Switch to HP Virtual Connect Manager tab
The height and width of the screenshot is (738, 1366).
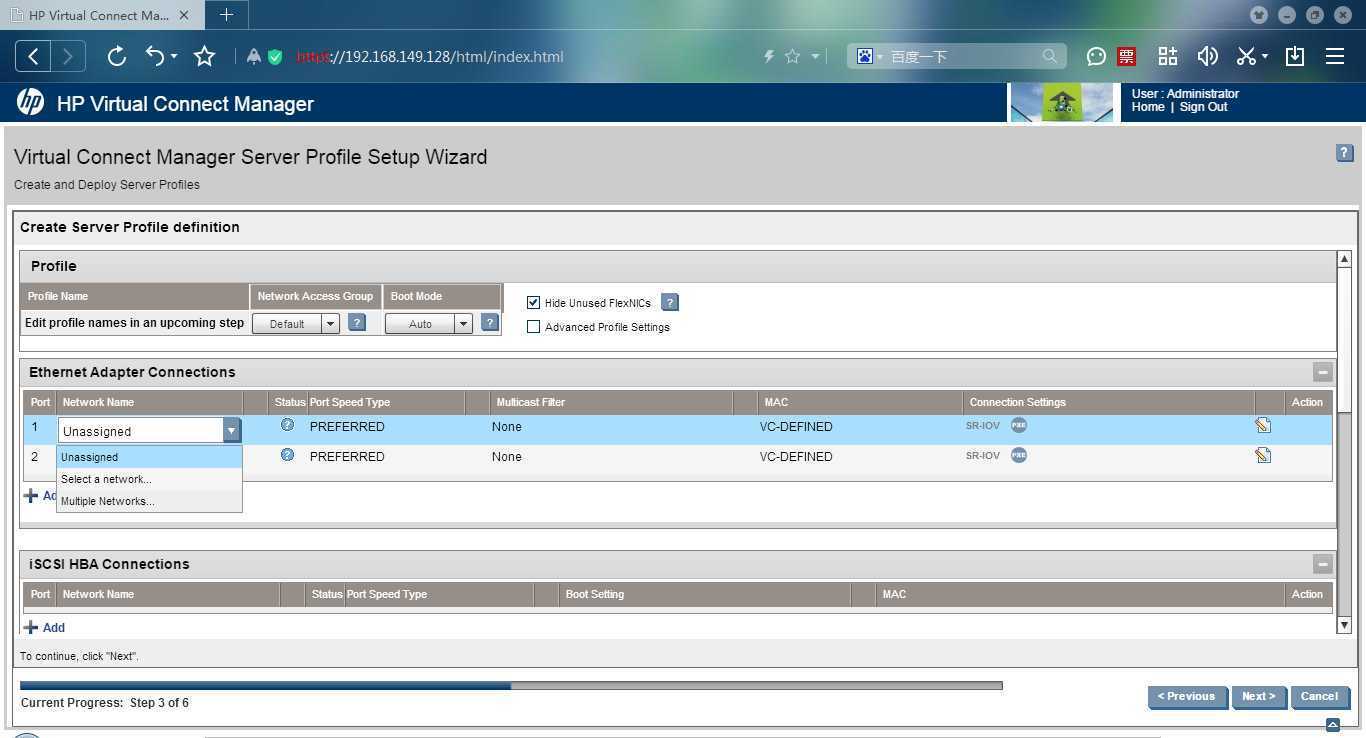coord(100,15)
